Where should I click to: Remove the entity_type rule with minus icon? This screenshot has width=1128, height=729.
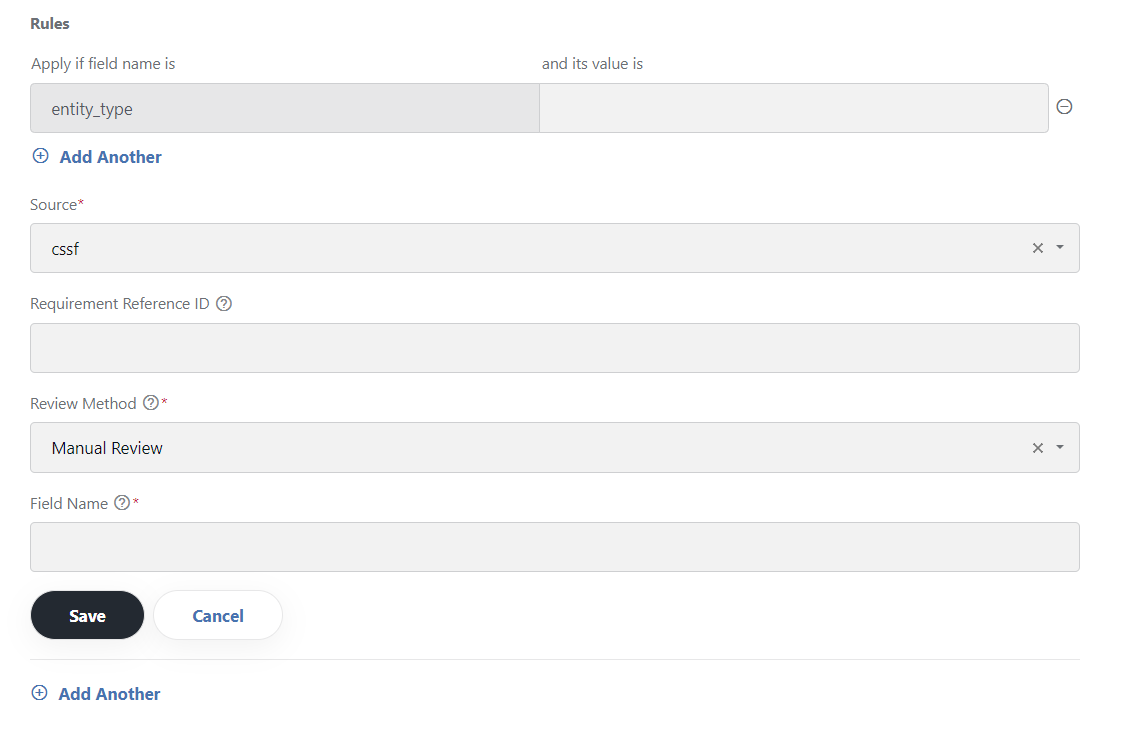[x=1064, y=107]
